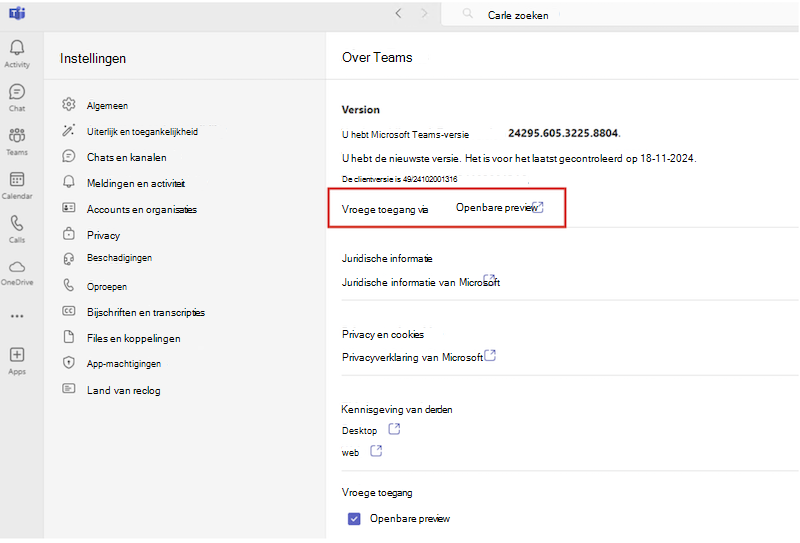Click the Microsoft Teams logo icon
Viewport: 800px width, 543px height.
(x=17, y=14)
